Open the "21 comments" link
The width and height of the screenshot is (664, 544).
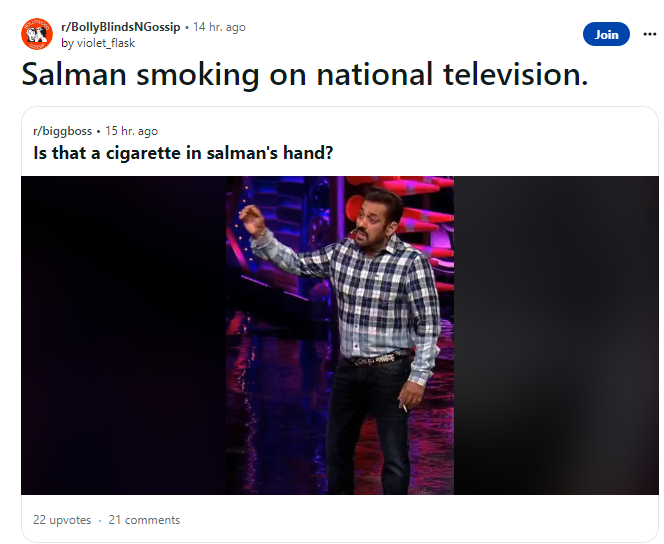[144, 520]
